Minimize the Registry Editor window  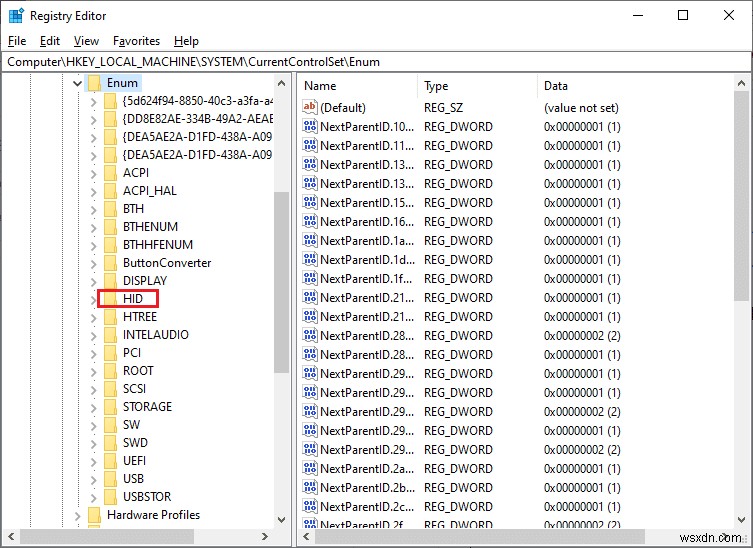638,15
